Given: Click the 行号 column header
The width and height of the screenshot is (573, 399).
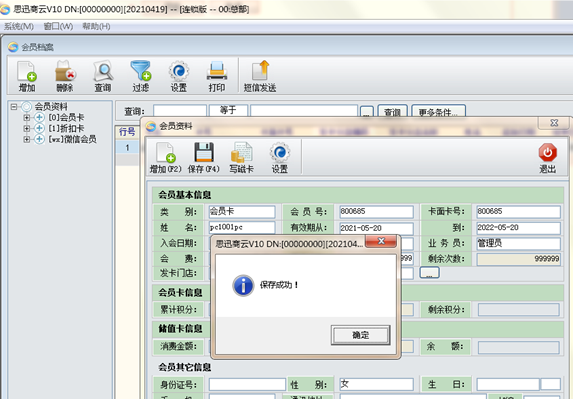Looking at the screenshot, I should point(127,132).
